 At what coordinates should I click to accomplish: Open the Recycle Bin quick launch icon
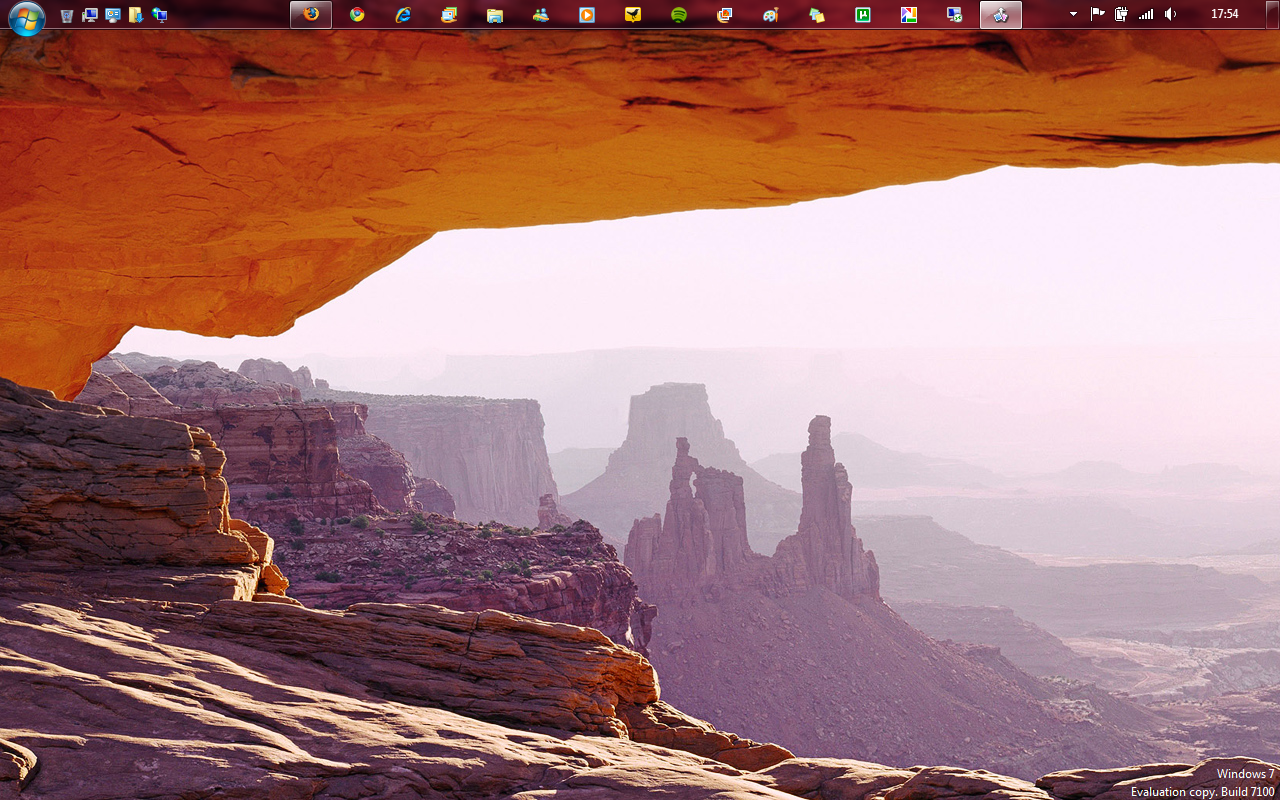67,15
